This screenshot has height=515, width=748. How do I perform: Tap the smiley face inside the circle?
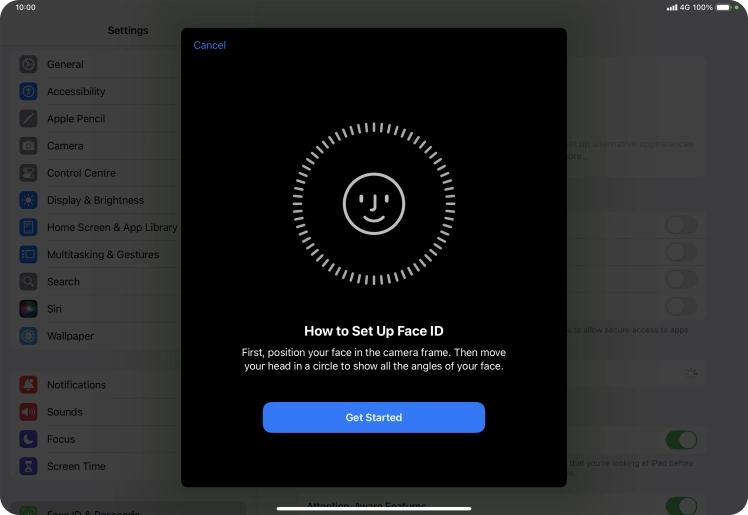coord(373,201)
